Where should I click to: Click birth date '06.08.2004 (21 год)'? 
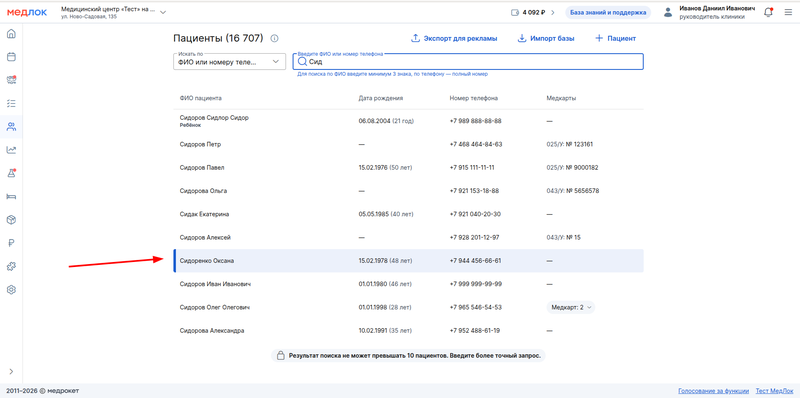click(386, 121)
